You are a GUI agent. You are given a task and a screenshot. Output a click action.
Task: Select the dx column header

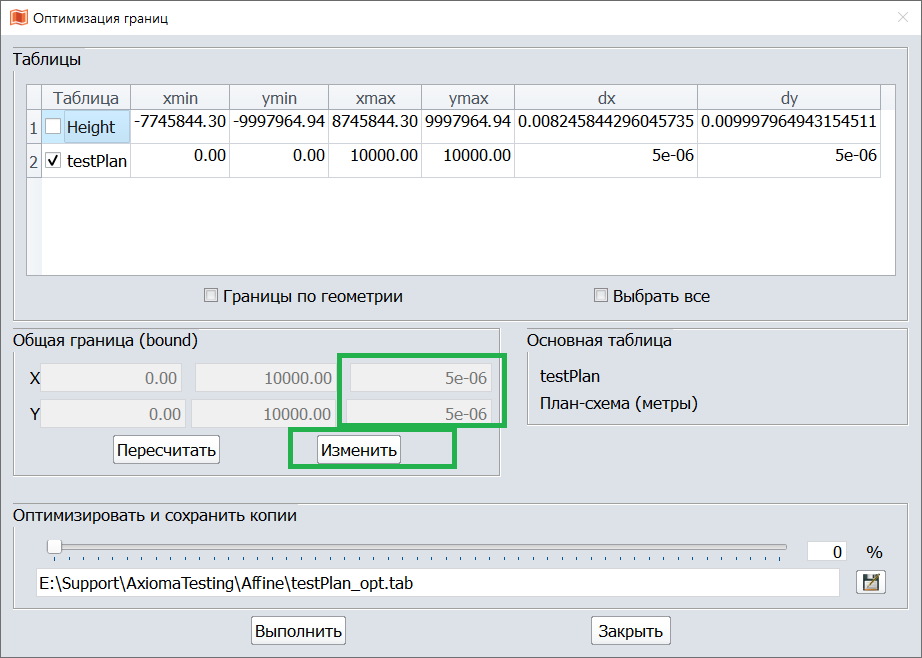[x=606, y=98]
